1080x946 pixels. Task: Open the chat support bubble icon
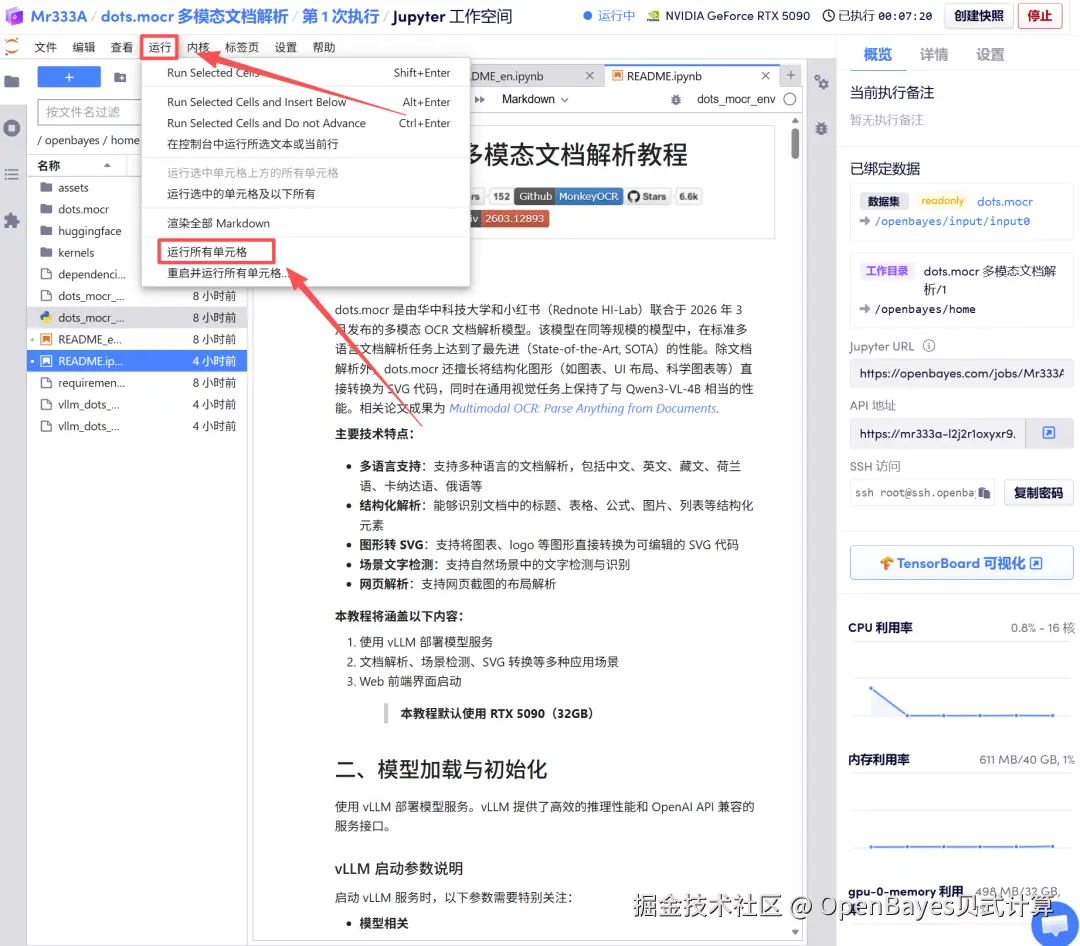coord(1055,925)
